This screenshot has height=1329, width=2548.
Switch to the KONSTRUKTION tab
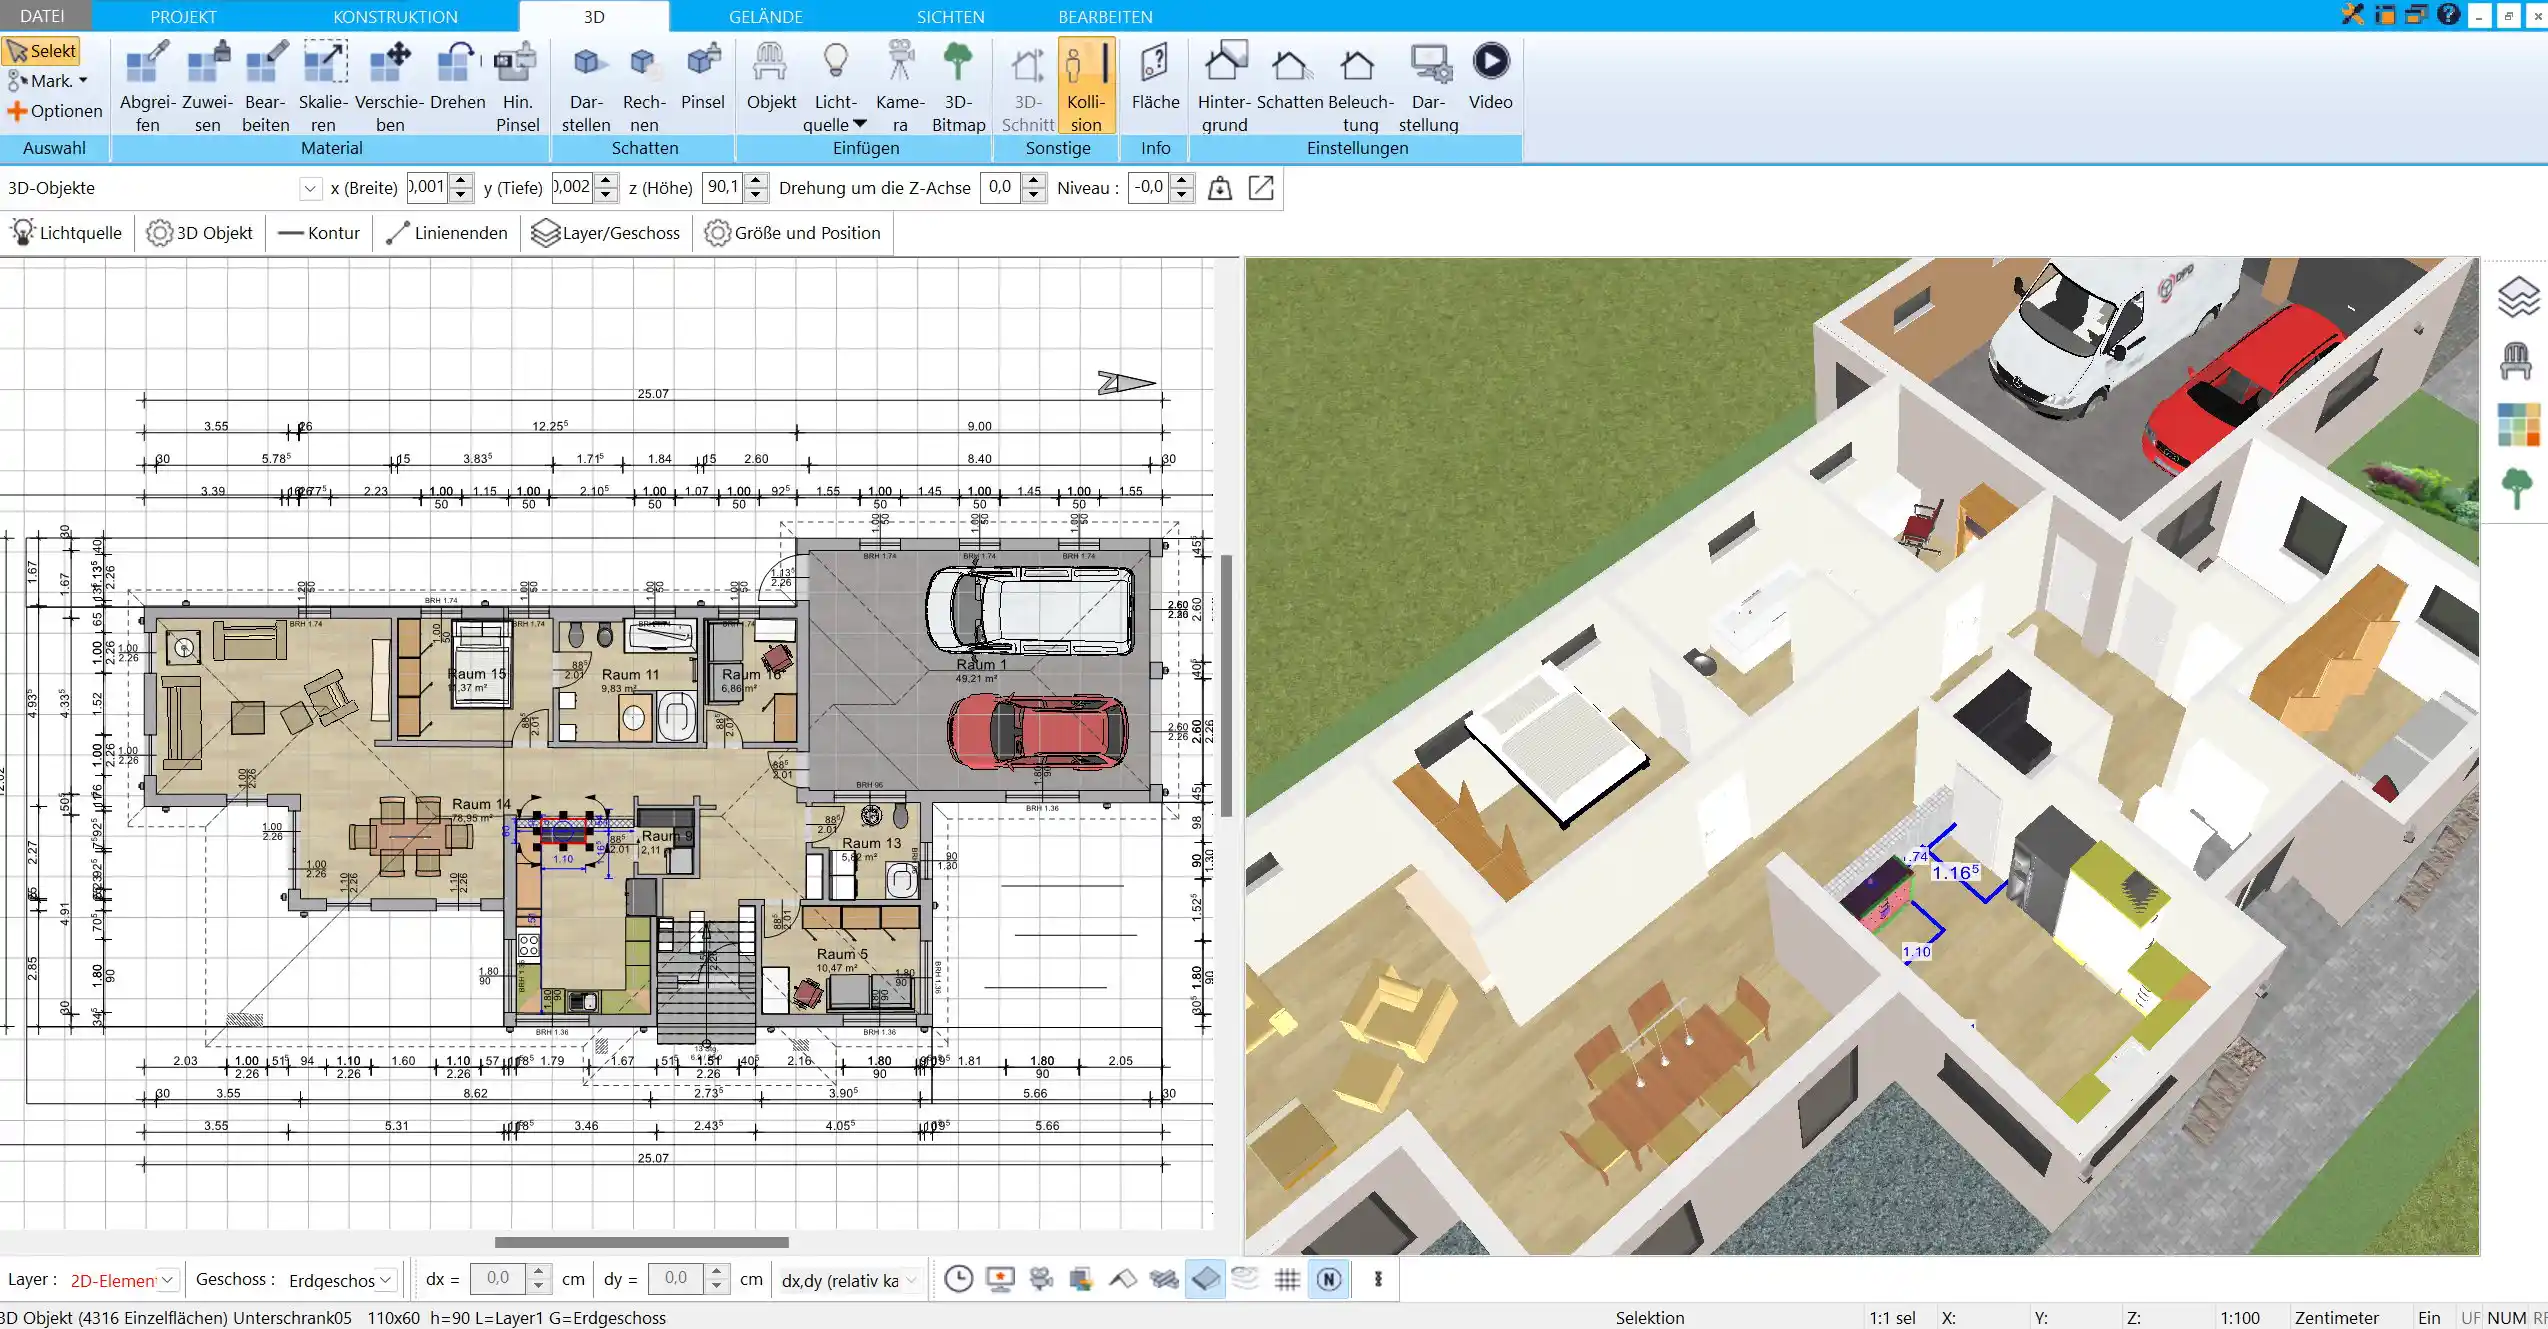pyautogui.click(x=395, y=16)
